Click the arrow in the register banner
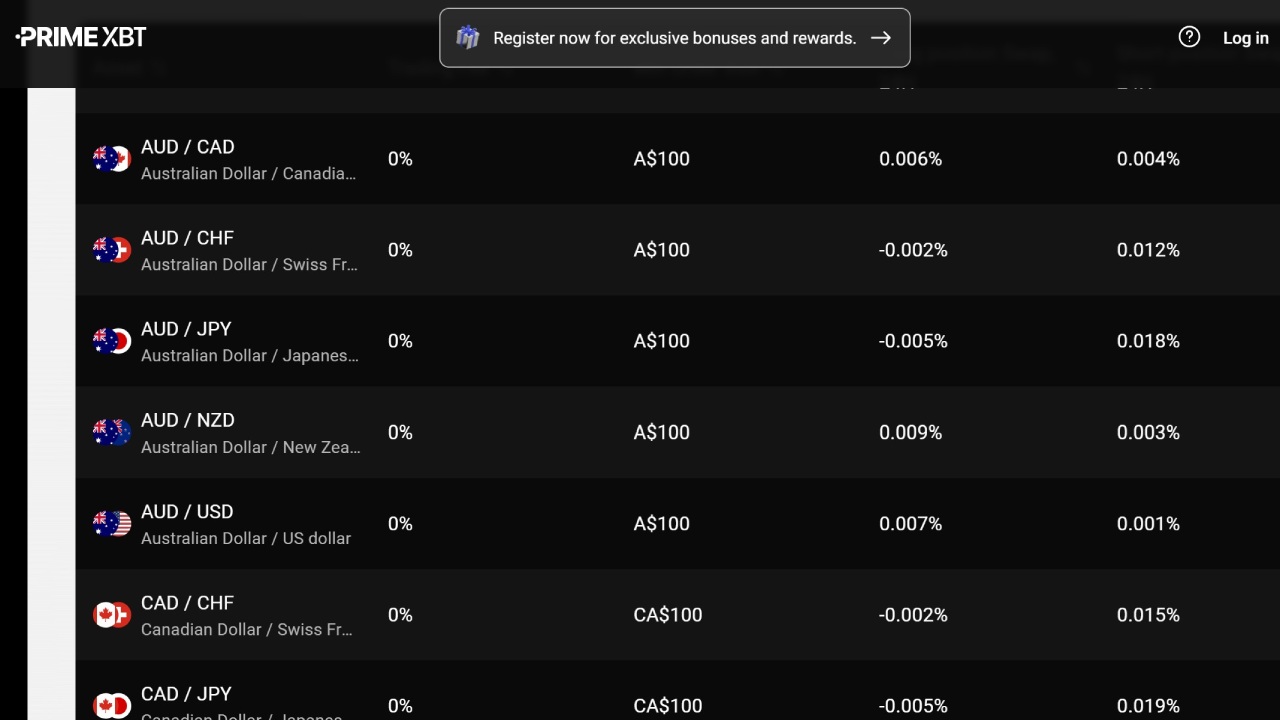The height and width of the screenshot is (720, 1280). [881, 38]
